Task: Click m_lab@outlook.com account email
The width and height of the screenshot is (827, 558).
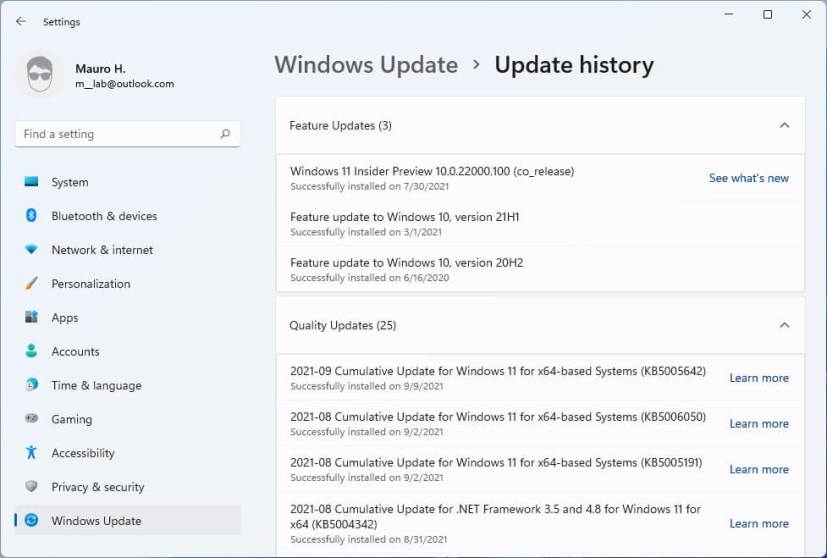Action: point(124,84)
